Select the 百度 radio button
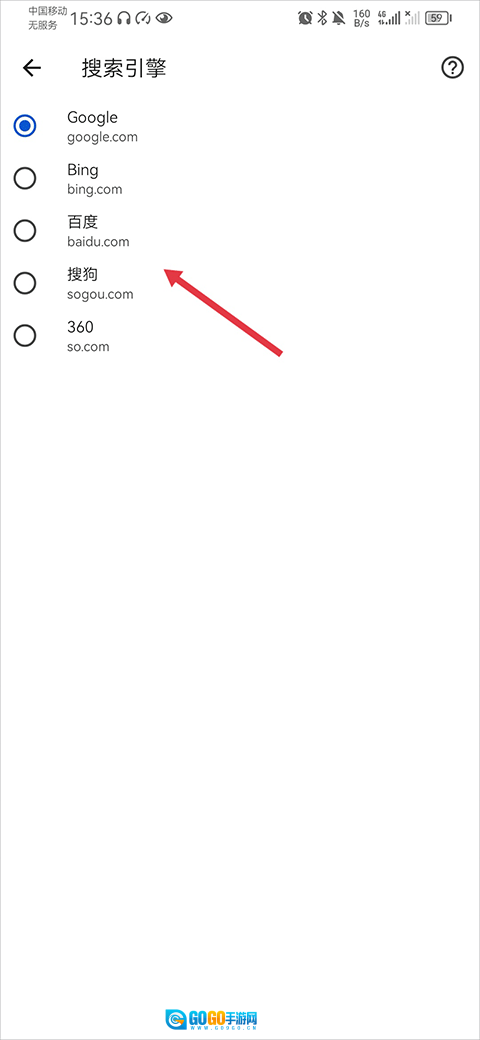 coord(25,230)
